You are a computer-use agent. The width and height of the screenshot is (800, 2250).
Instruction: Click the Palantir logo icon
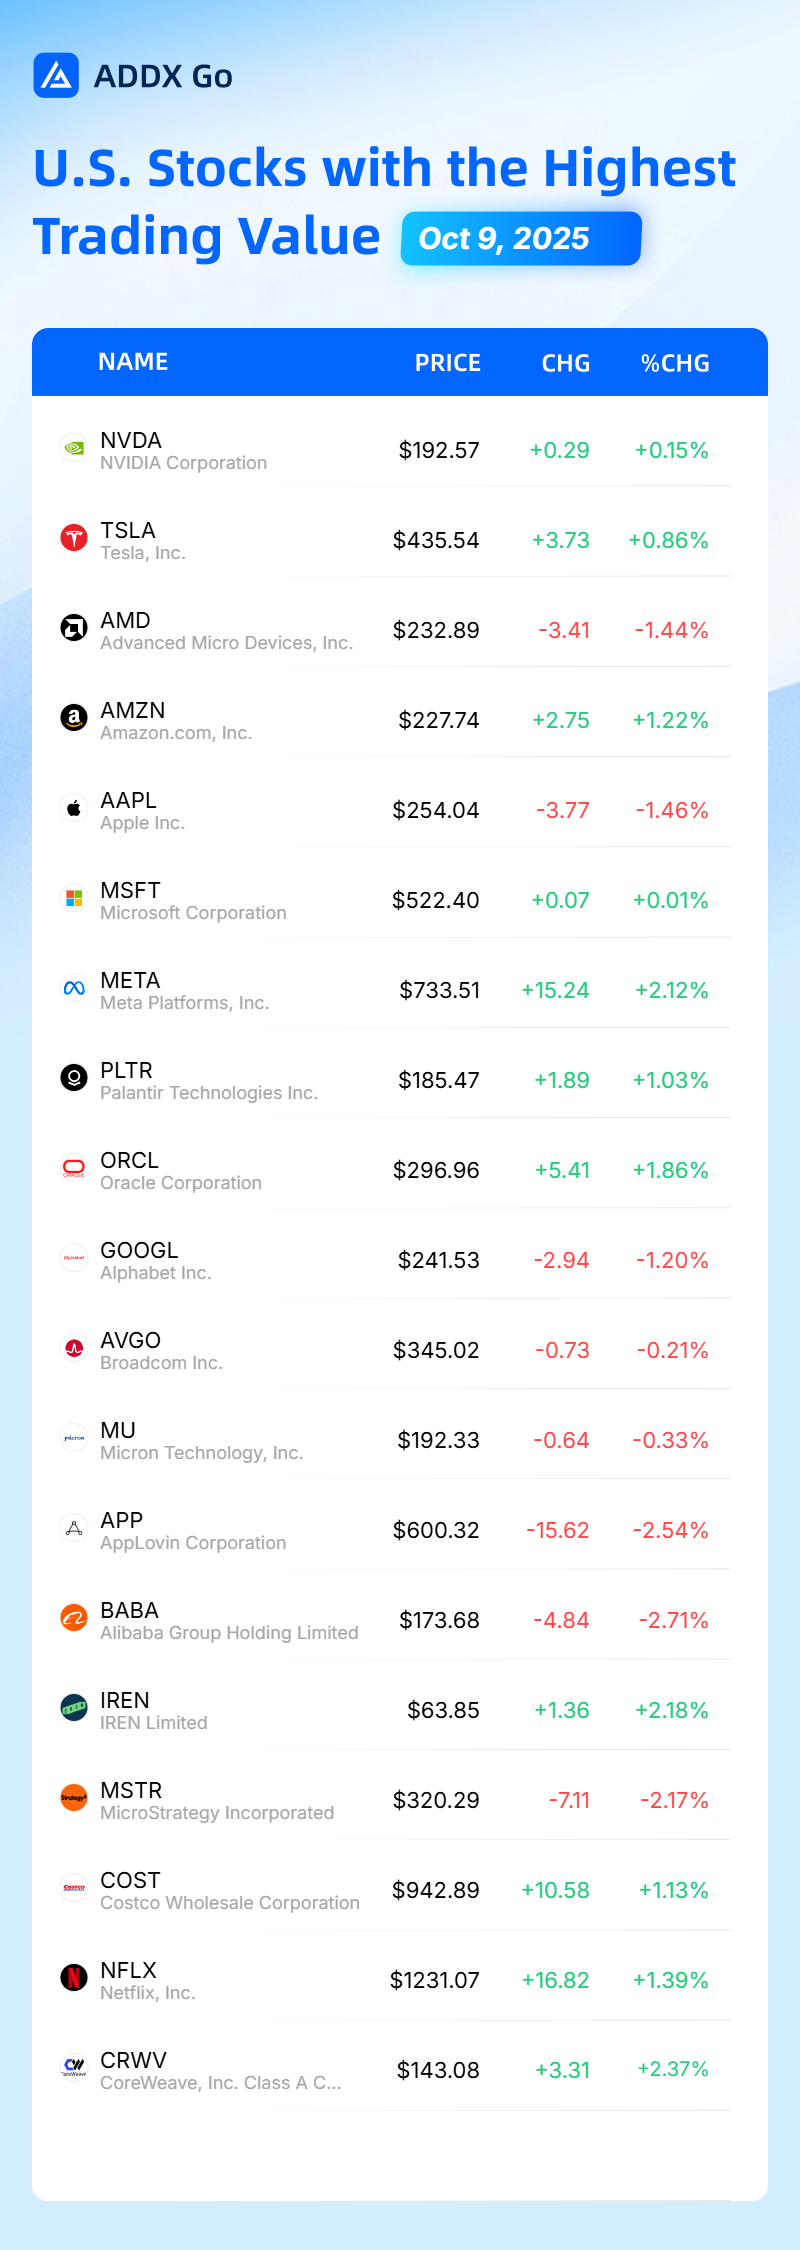point(74,1078)
